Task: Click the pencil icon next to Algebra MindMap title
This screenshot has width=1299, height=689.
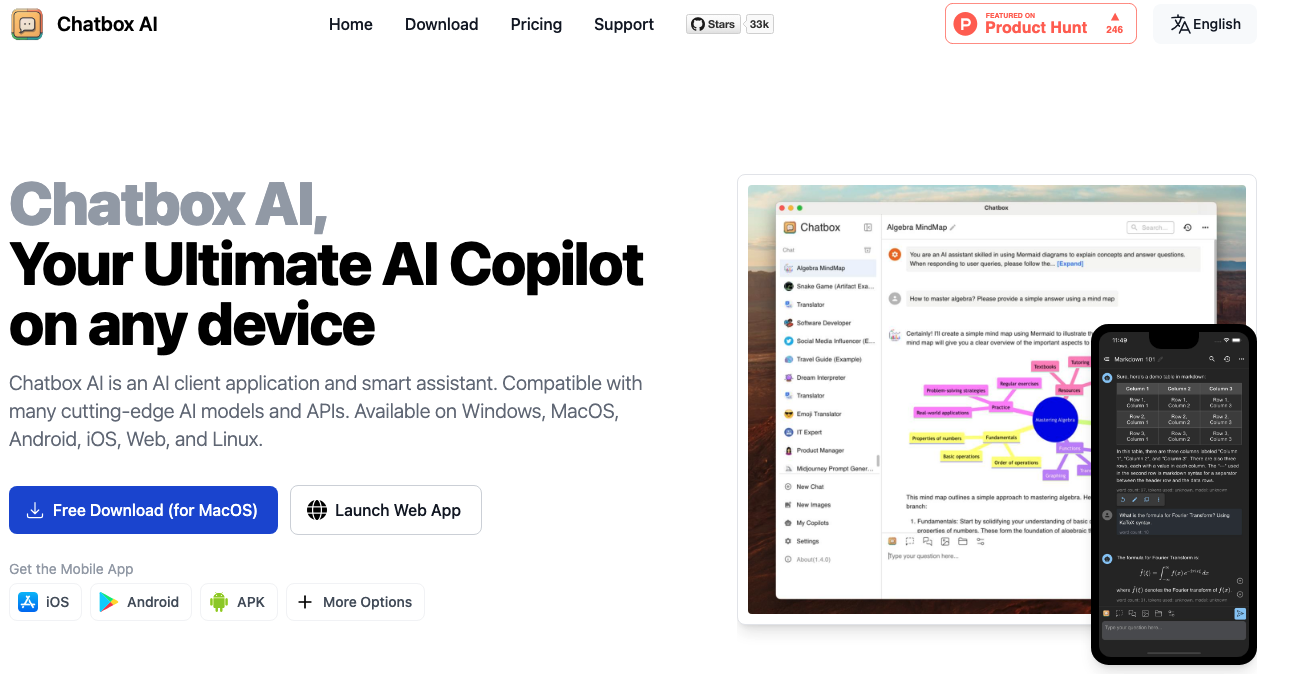Action: tap(953, 227)
